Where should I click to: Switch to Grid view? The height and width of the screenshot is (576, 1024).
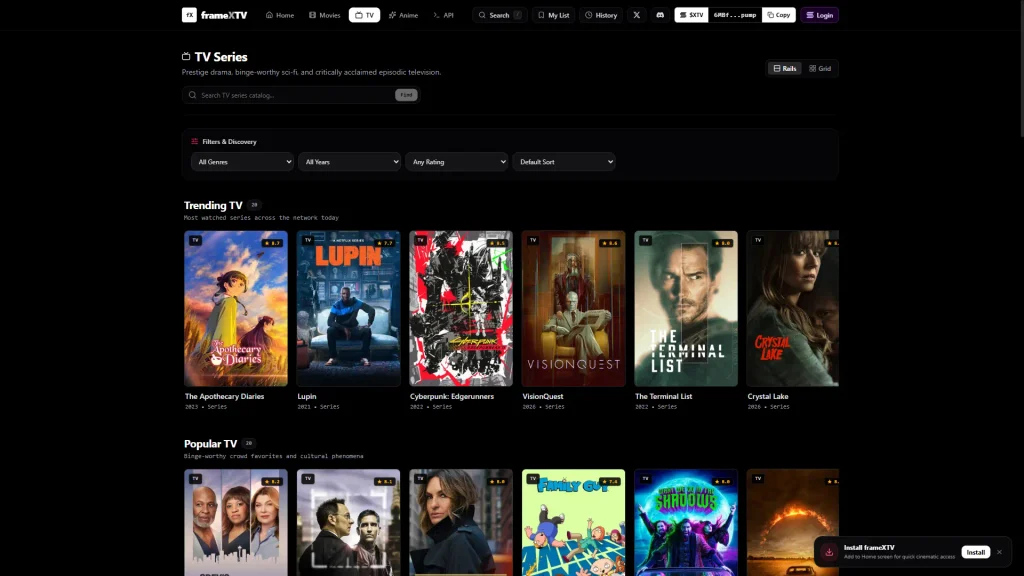pyautogui.click(x=820, y=68)
